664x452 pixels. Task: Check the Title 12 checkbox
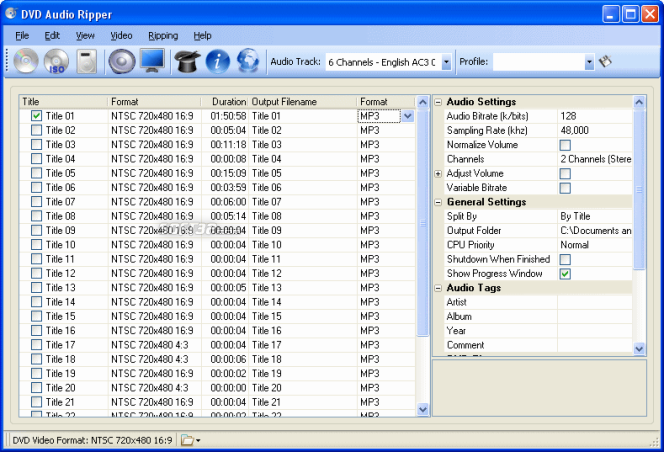click(36, 273)
